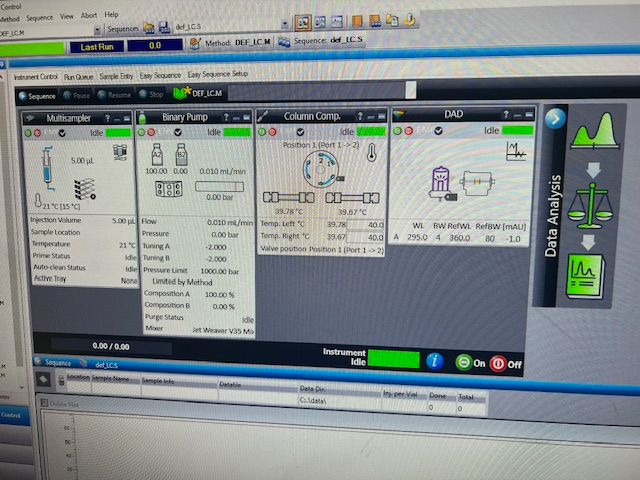Screen dimensions: 640x480
Task: Select the right column icon at 39.67 °C
Action: click(352, 198)
